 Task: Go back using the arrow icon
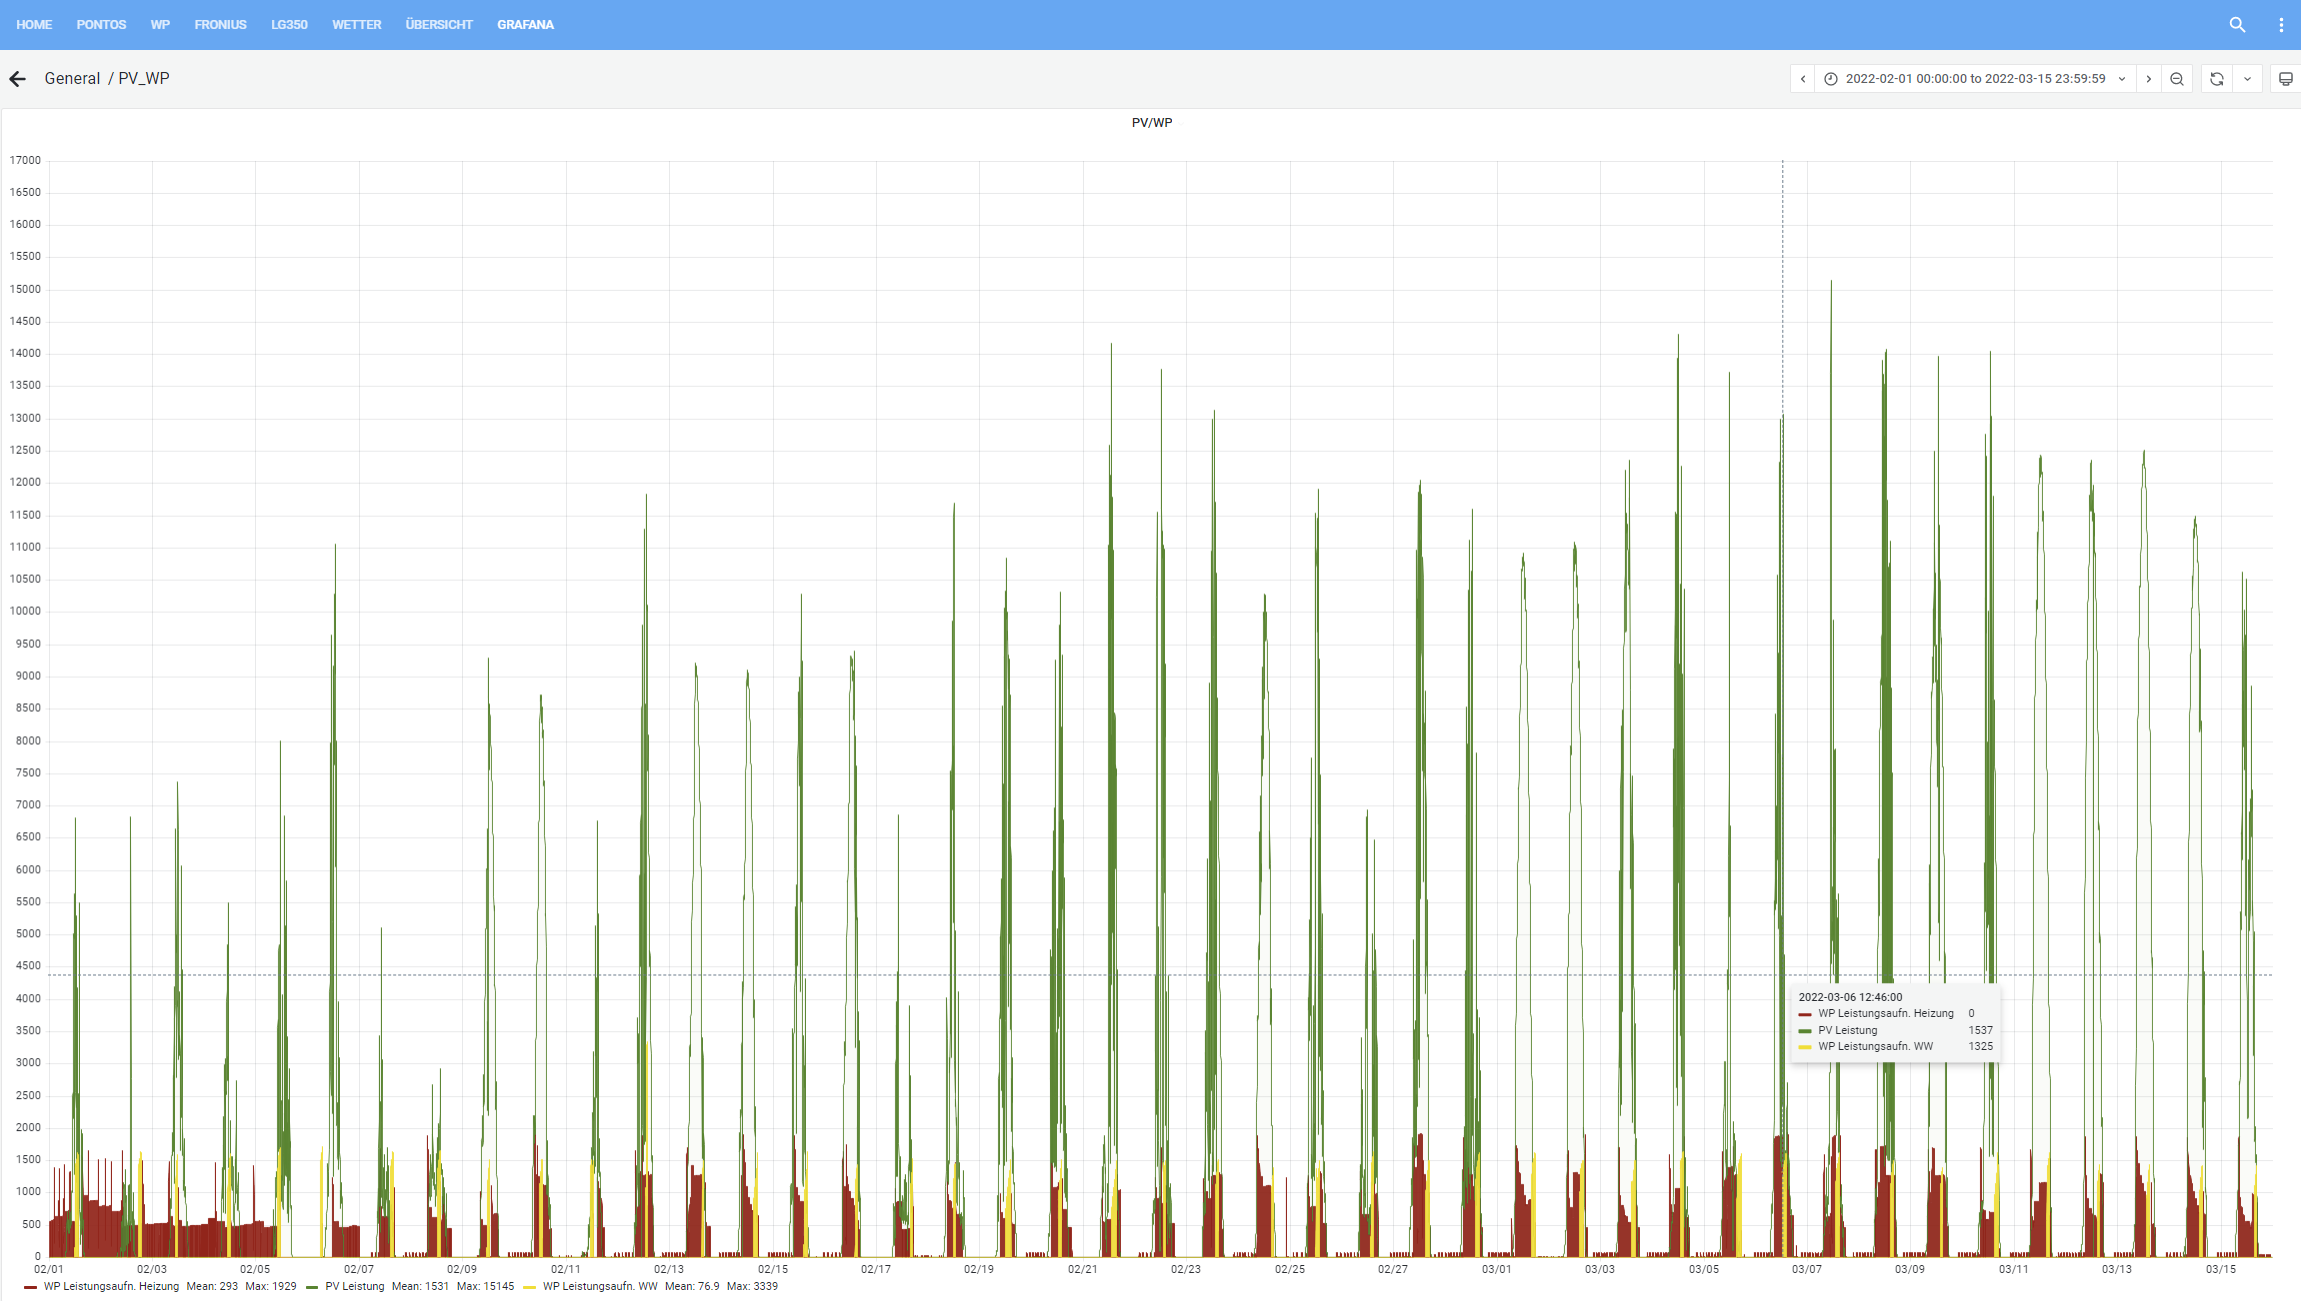tap(17, 79)
